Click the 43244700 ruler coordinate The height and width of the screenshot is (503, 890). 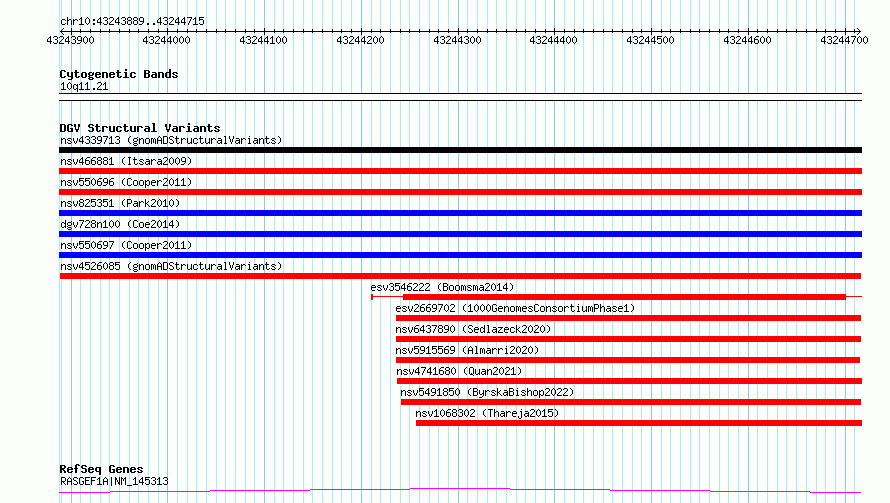[844, 40]
